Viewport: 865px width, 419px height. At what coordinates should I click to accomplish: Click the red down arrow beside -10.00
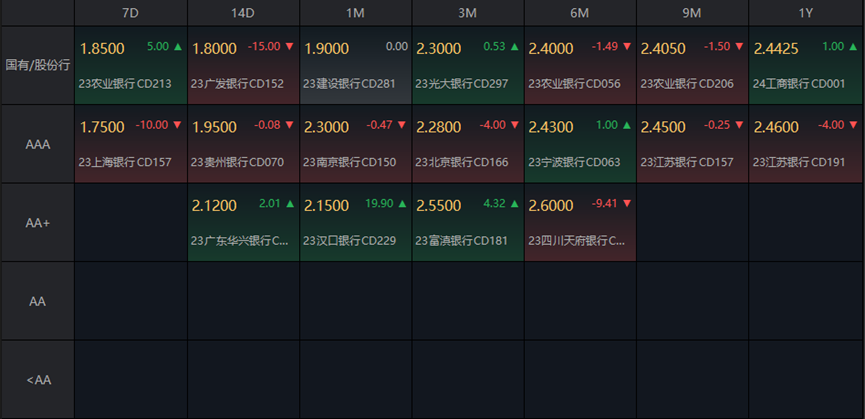click(x=177, y=125)
